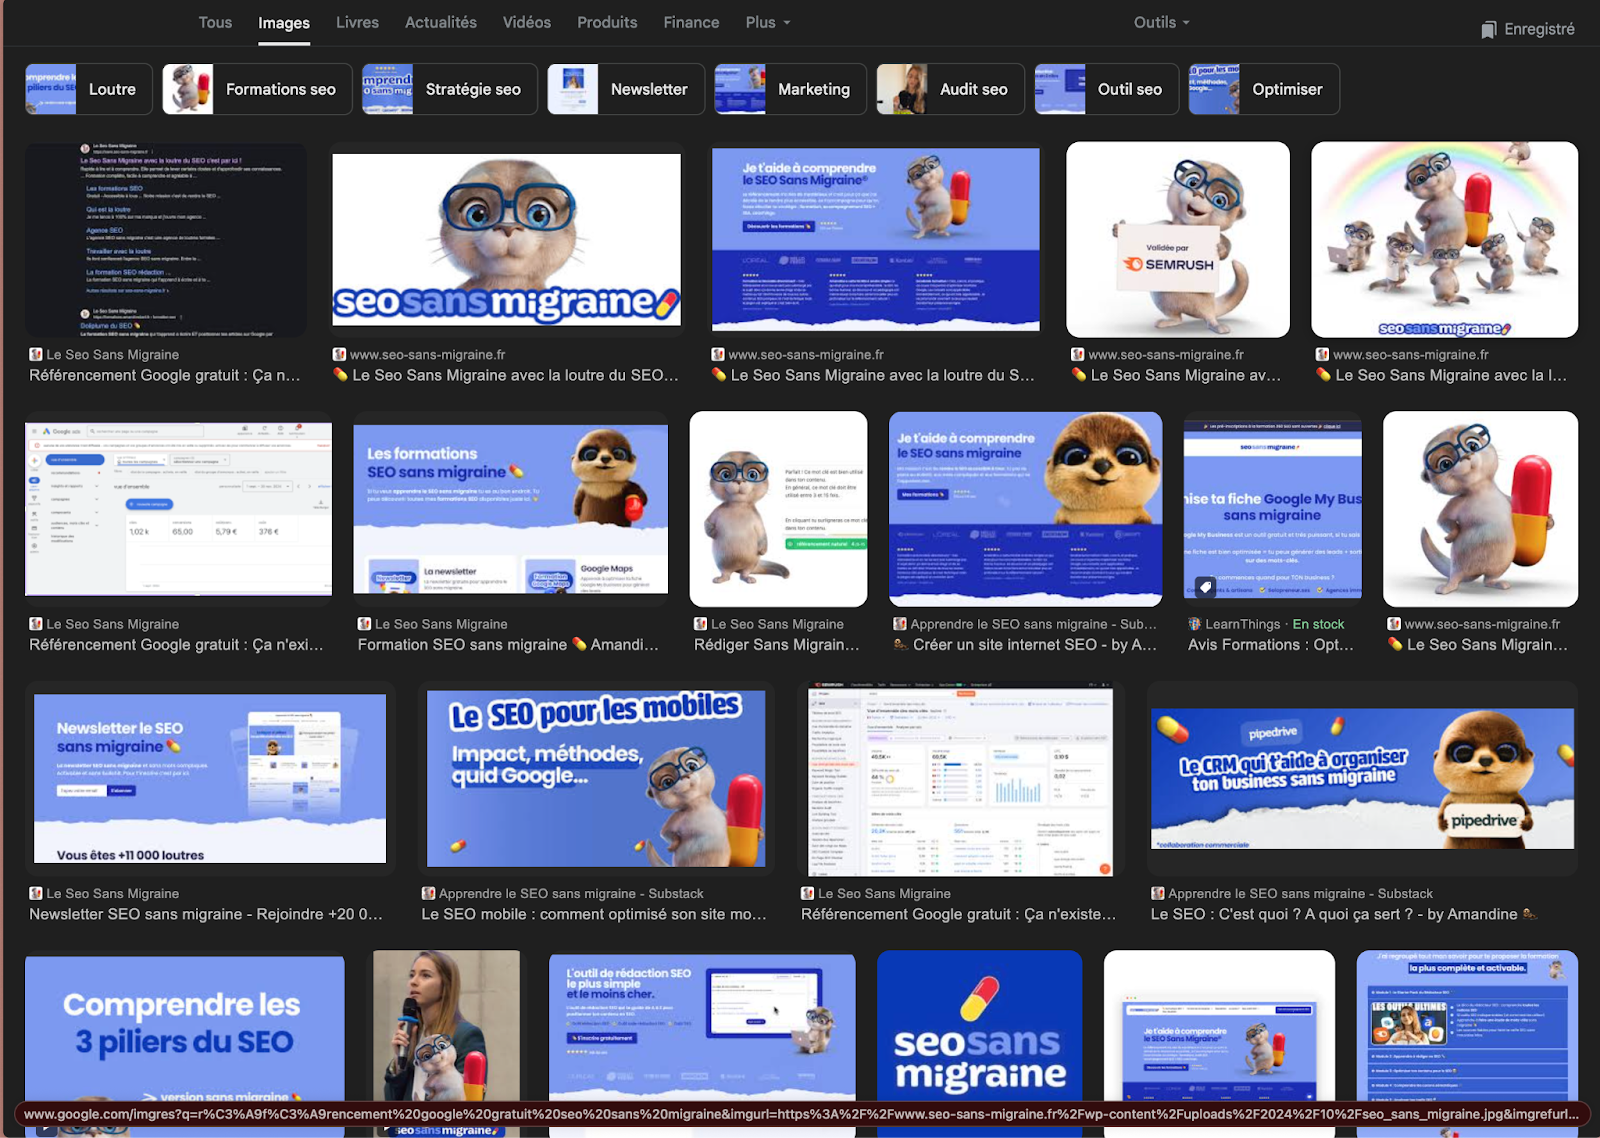Open the Les formations SEO sans migraine image

[x=510, y=509]
